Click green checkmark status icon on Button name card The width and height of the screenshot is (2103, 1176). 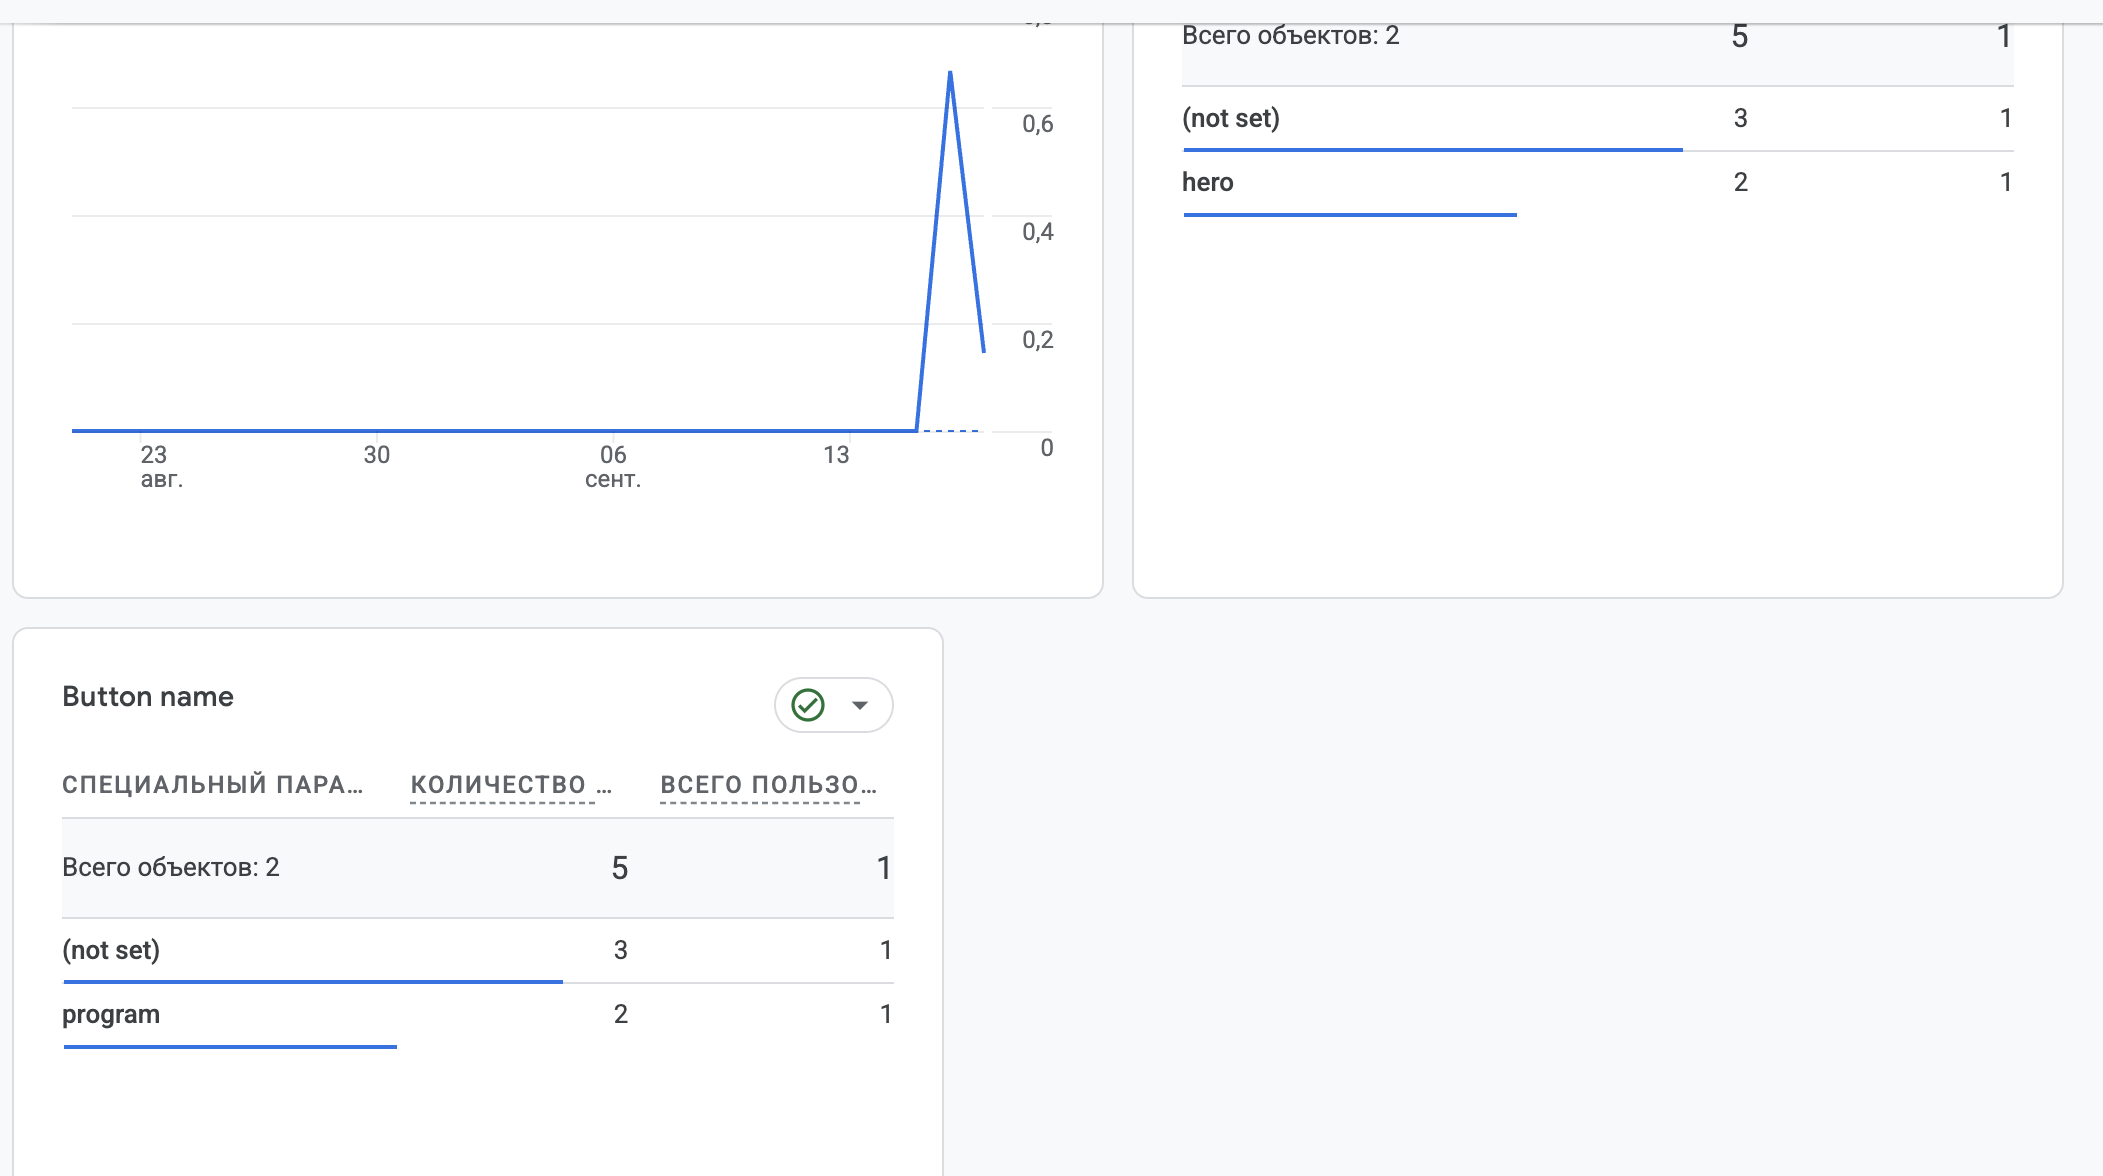coord(808,705)
